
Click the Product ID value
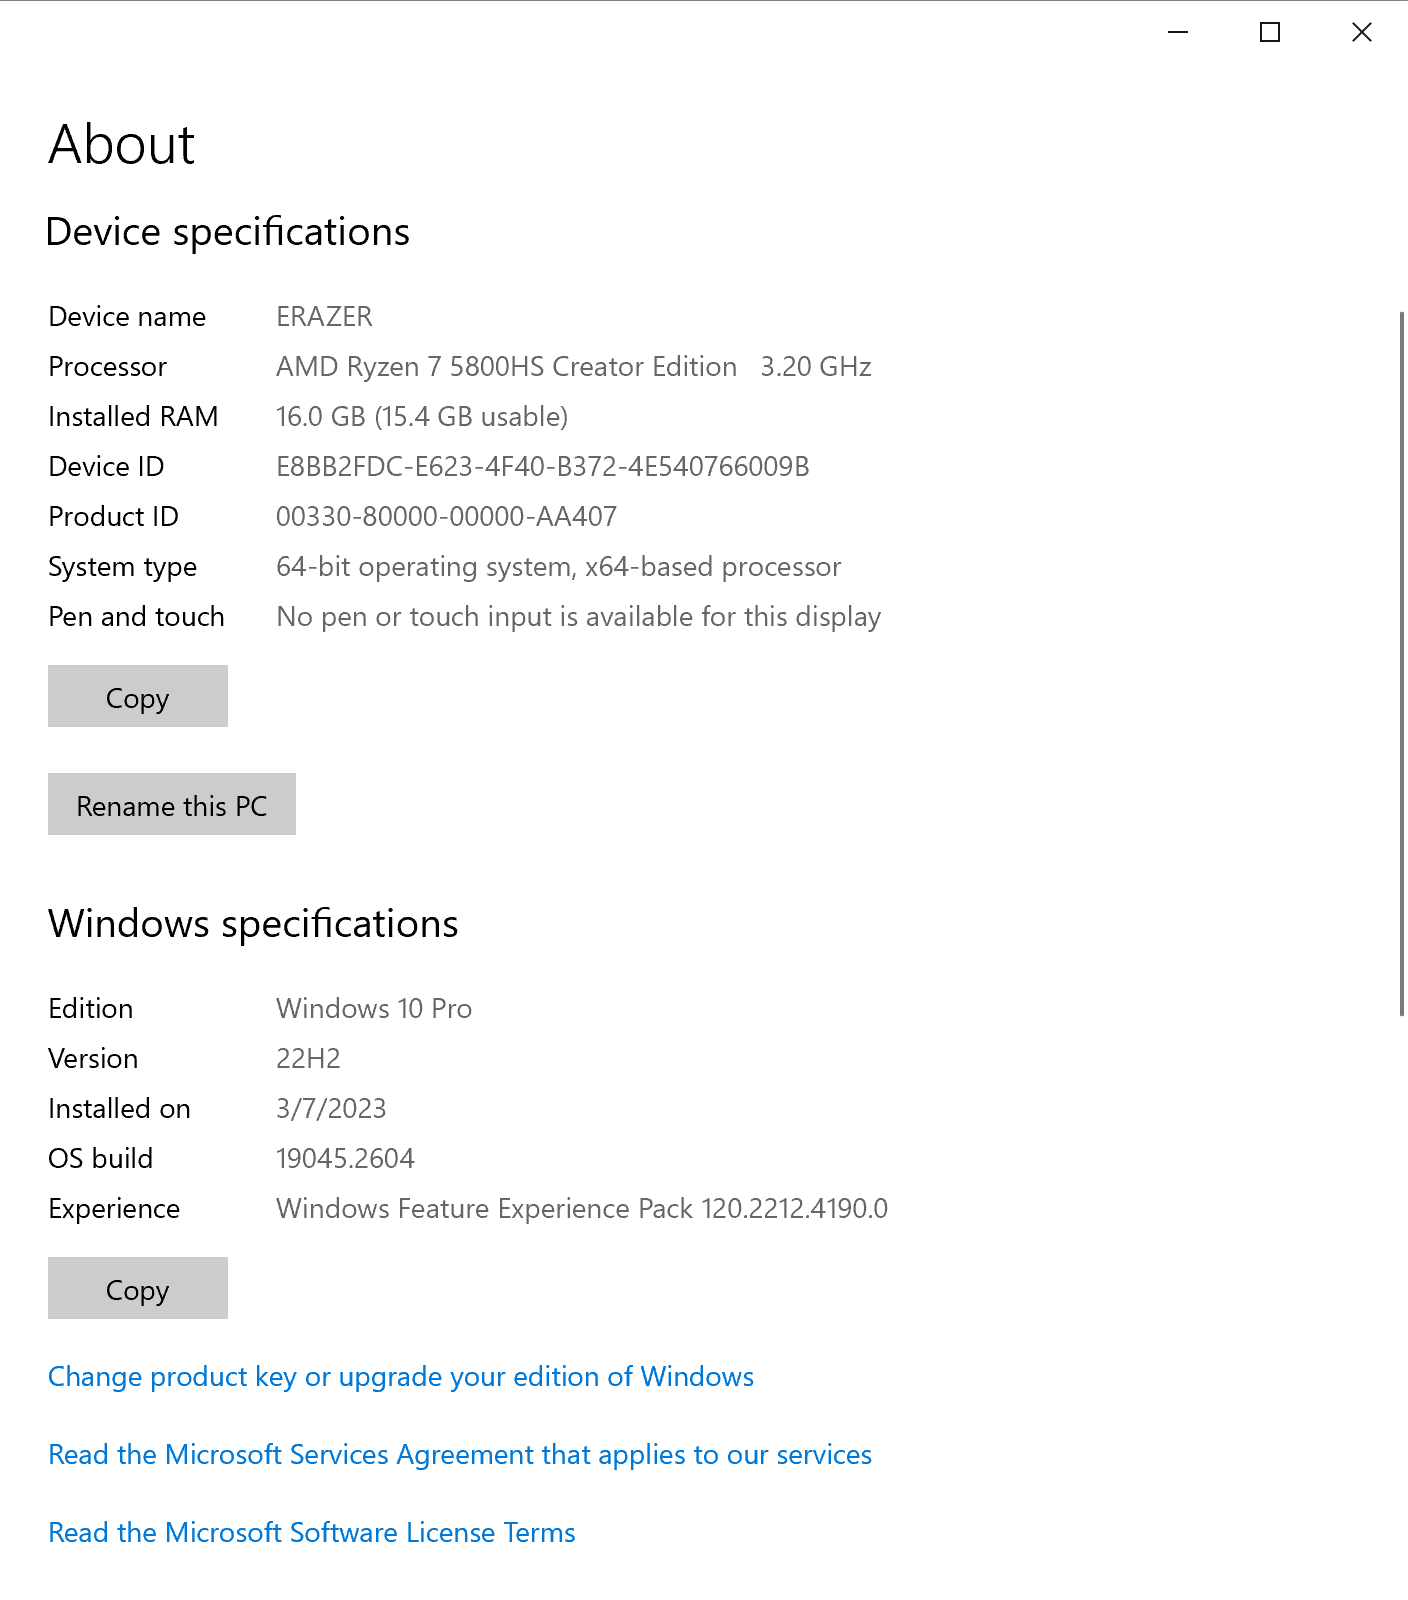[446, 517]
